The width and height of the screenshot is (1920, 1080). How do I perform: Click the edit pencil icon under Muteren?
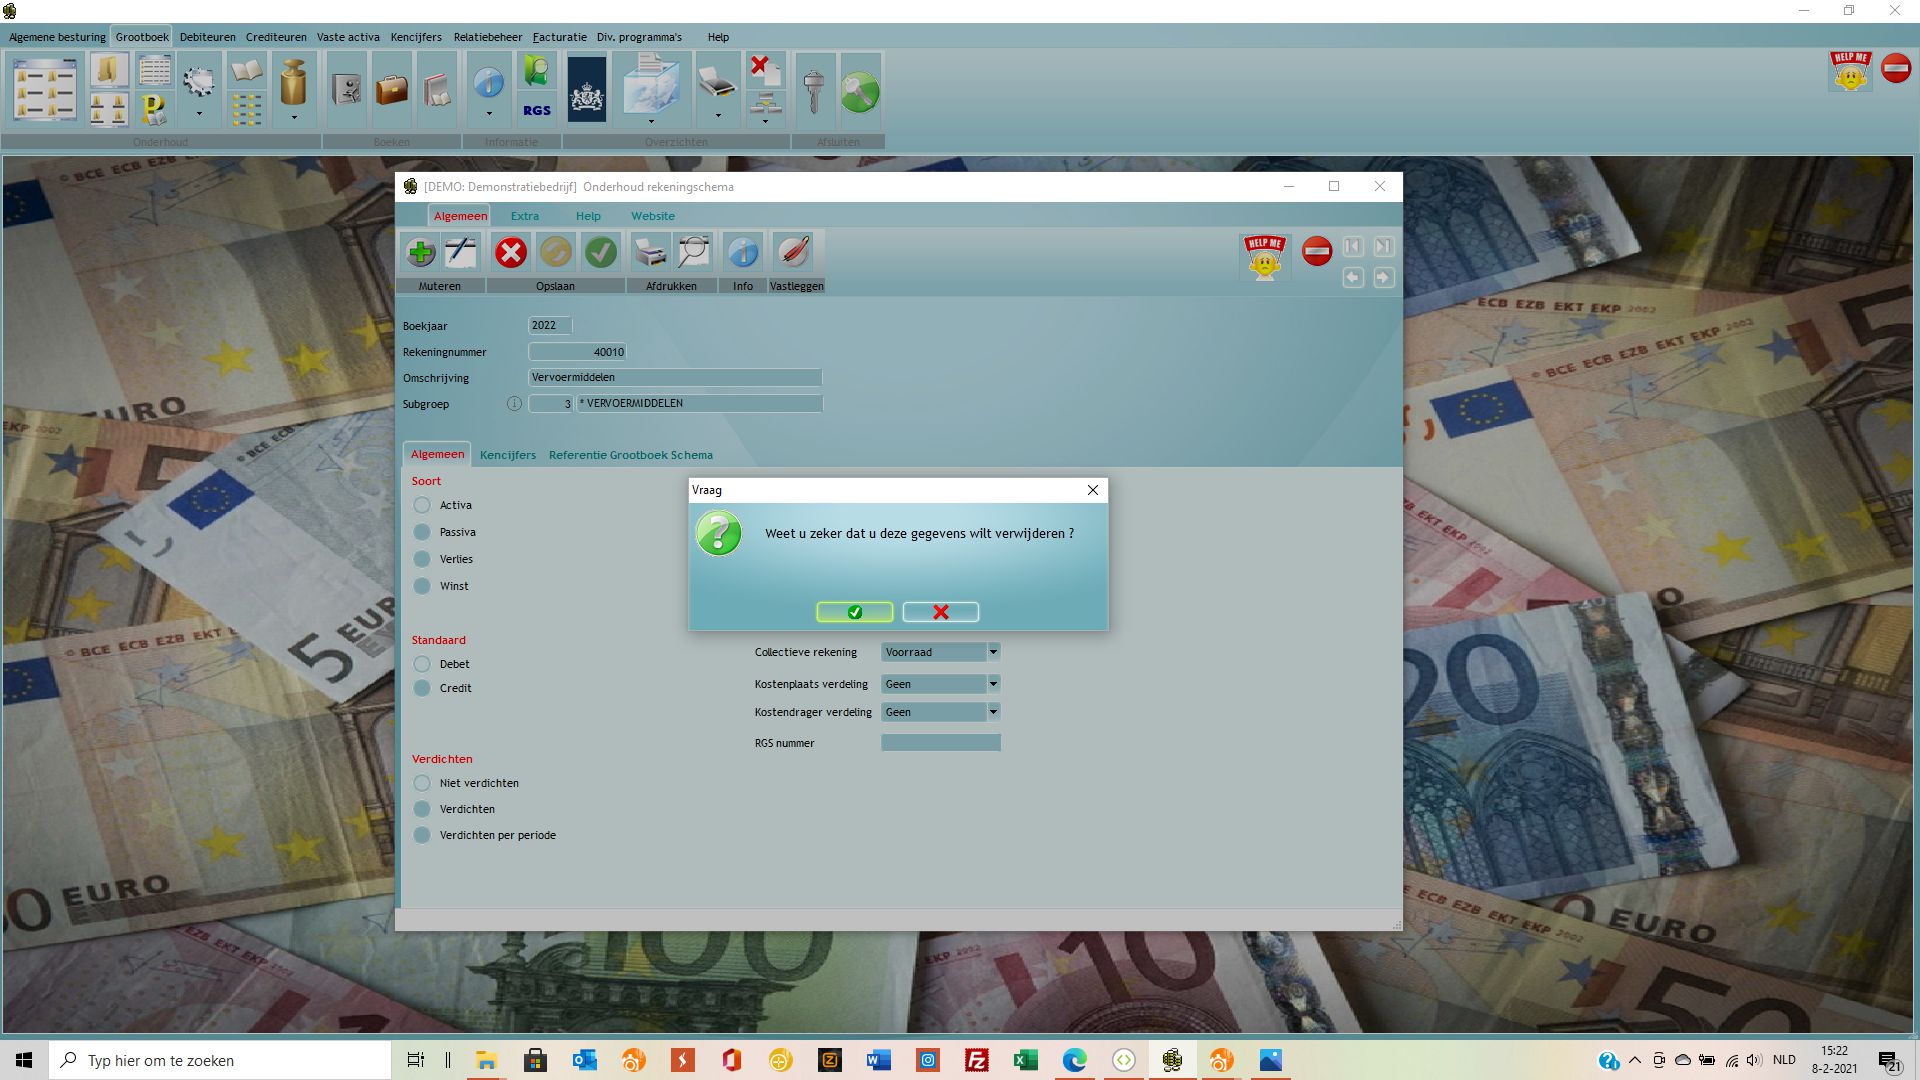[x=461, y=252]
